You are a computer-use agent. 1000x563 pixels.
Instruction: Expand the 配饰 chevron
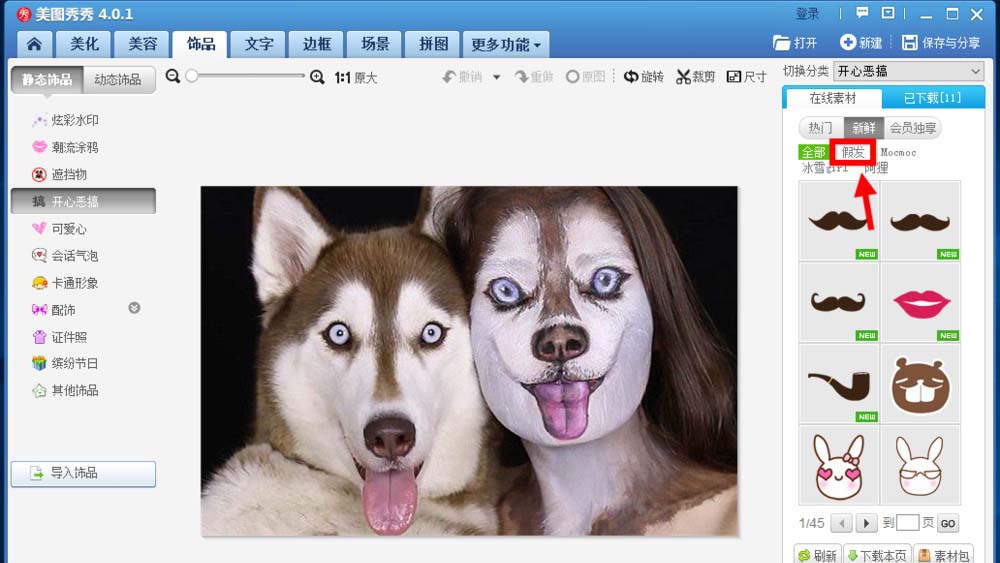[134, 308]
